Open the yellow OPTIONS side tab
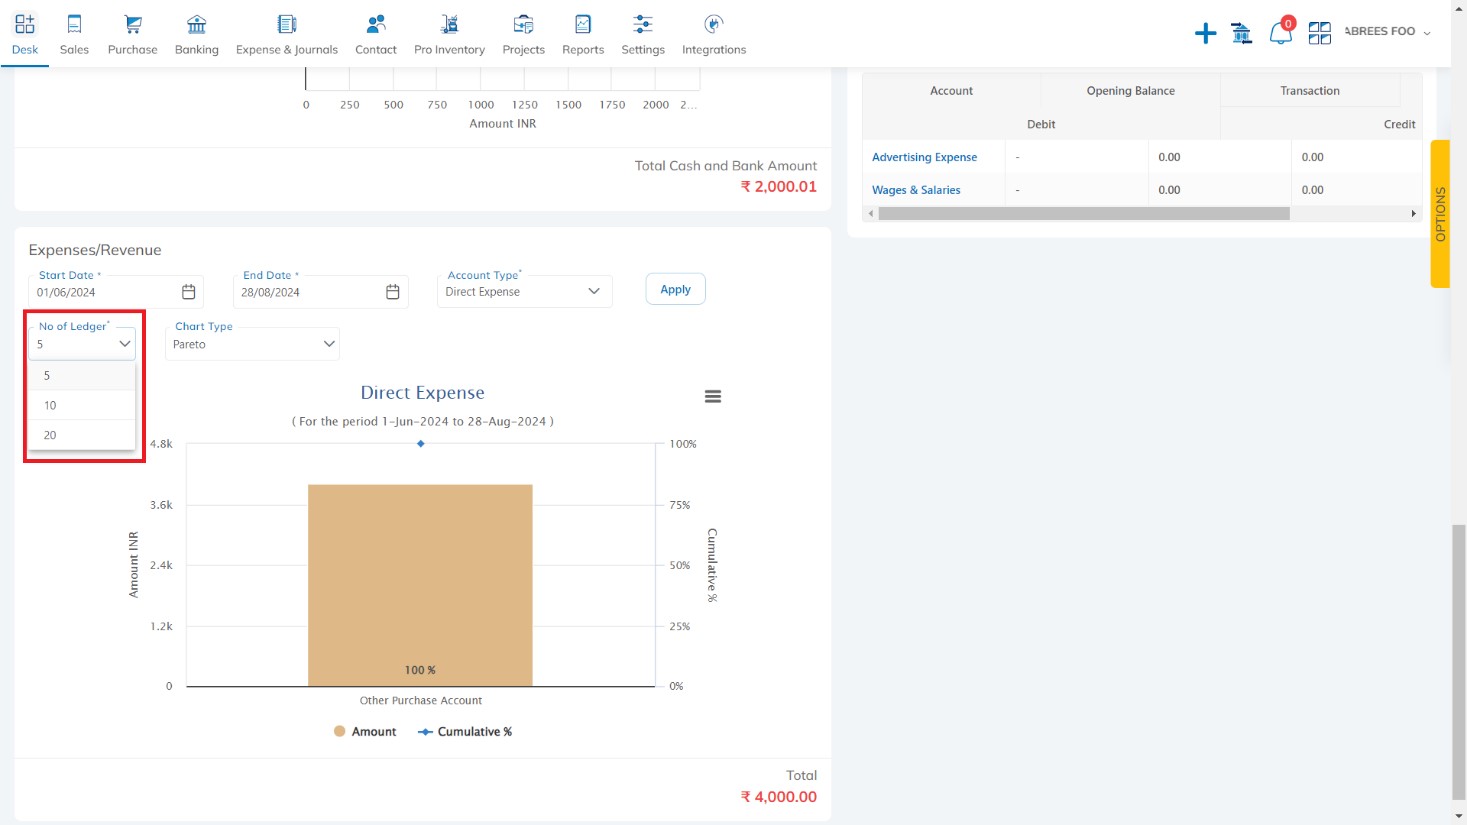This screenshot has height=825, width=1467. click(x=1440, y=213)
